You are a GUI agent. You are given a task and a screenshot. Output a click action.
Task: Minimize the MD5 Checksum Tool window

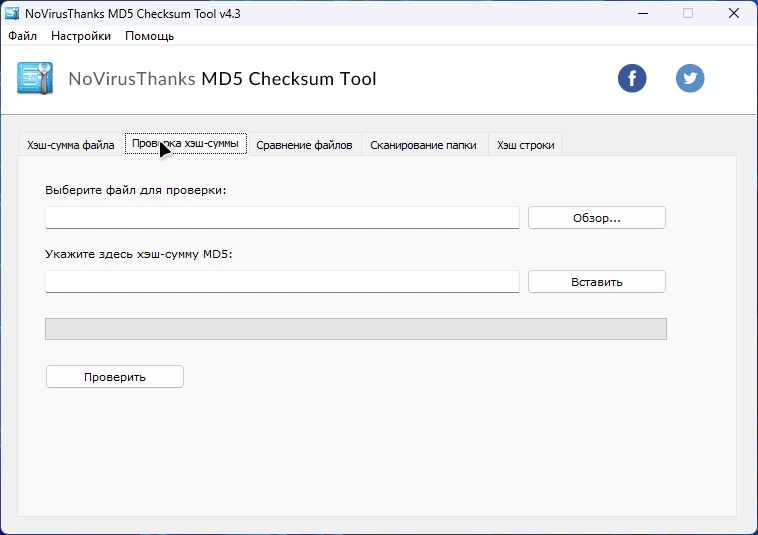pyautogui.click(x=643, y=14)
